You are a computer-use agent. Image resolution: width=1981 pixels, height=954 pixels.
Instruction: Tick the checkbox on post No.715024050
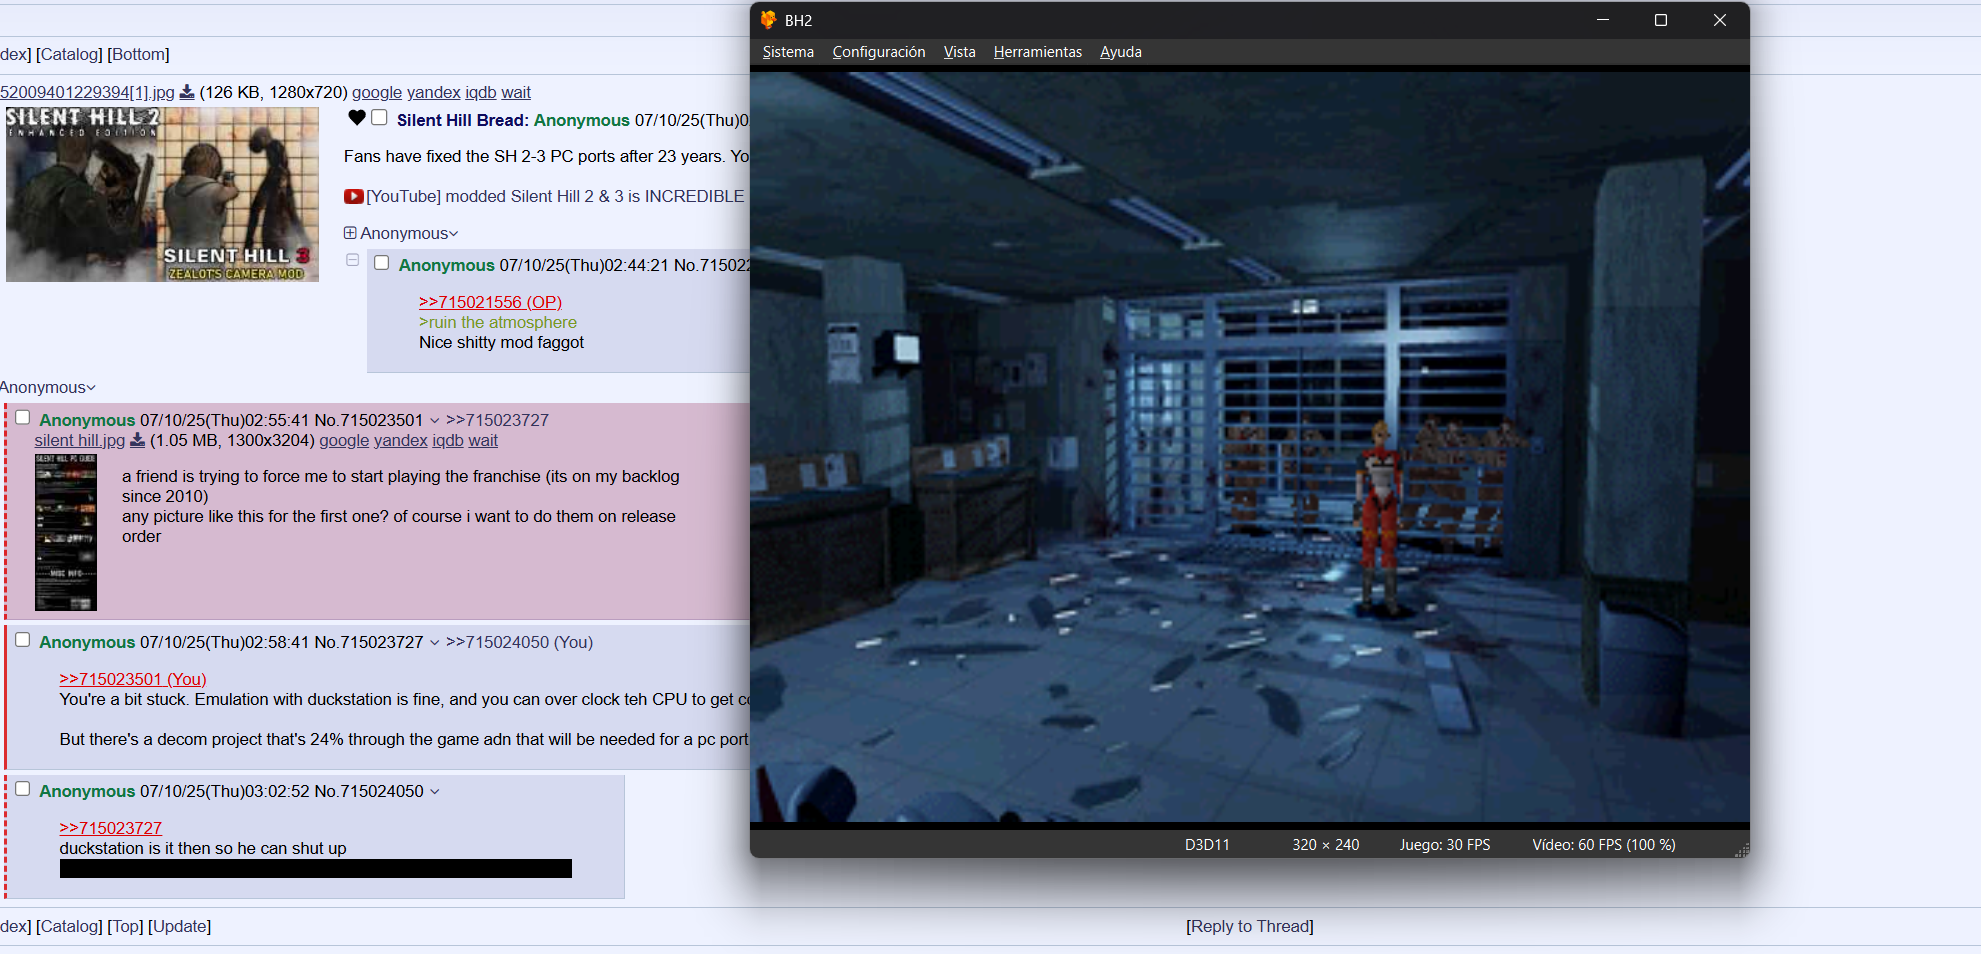coord(22,789)
